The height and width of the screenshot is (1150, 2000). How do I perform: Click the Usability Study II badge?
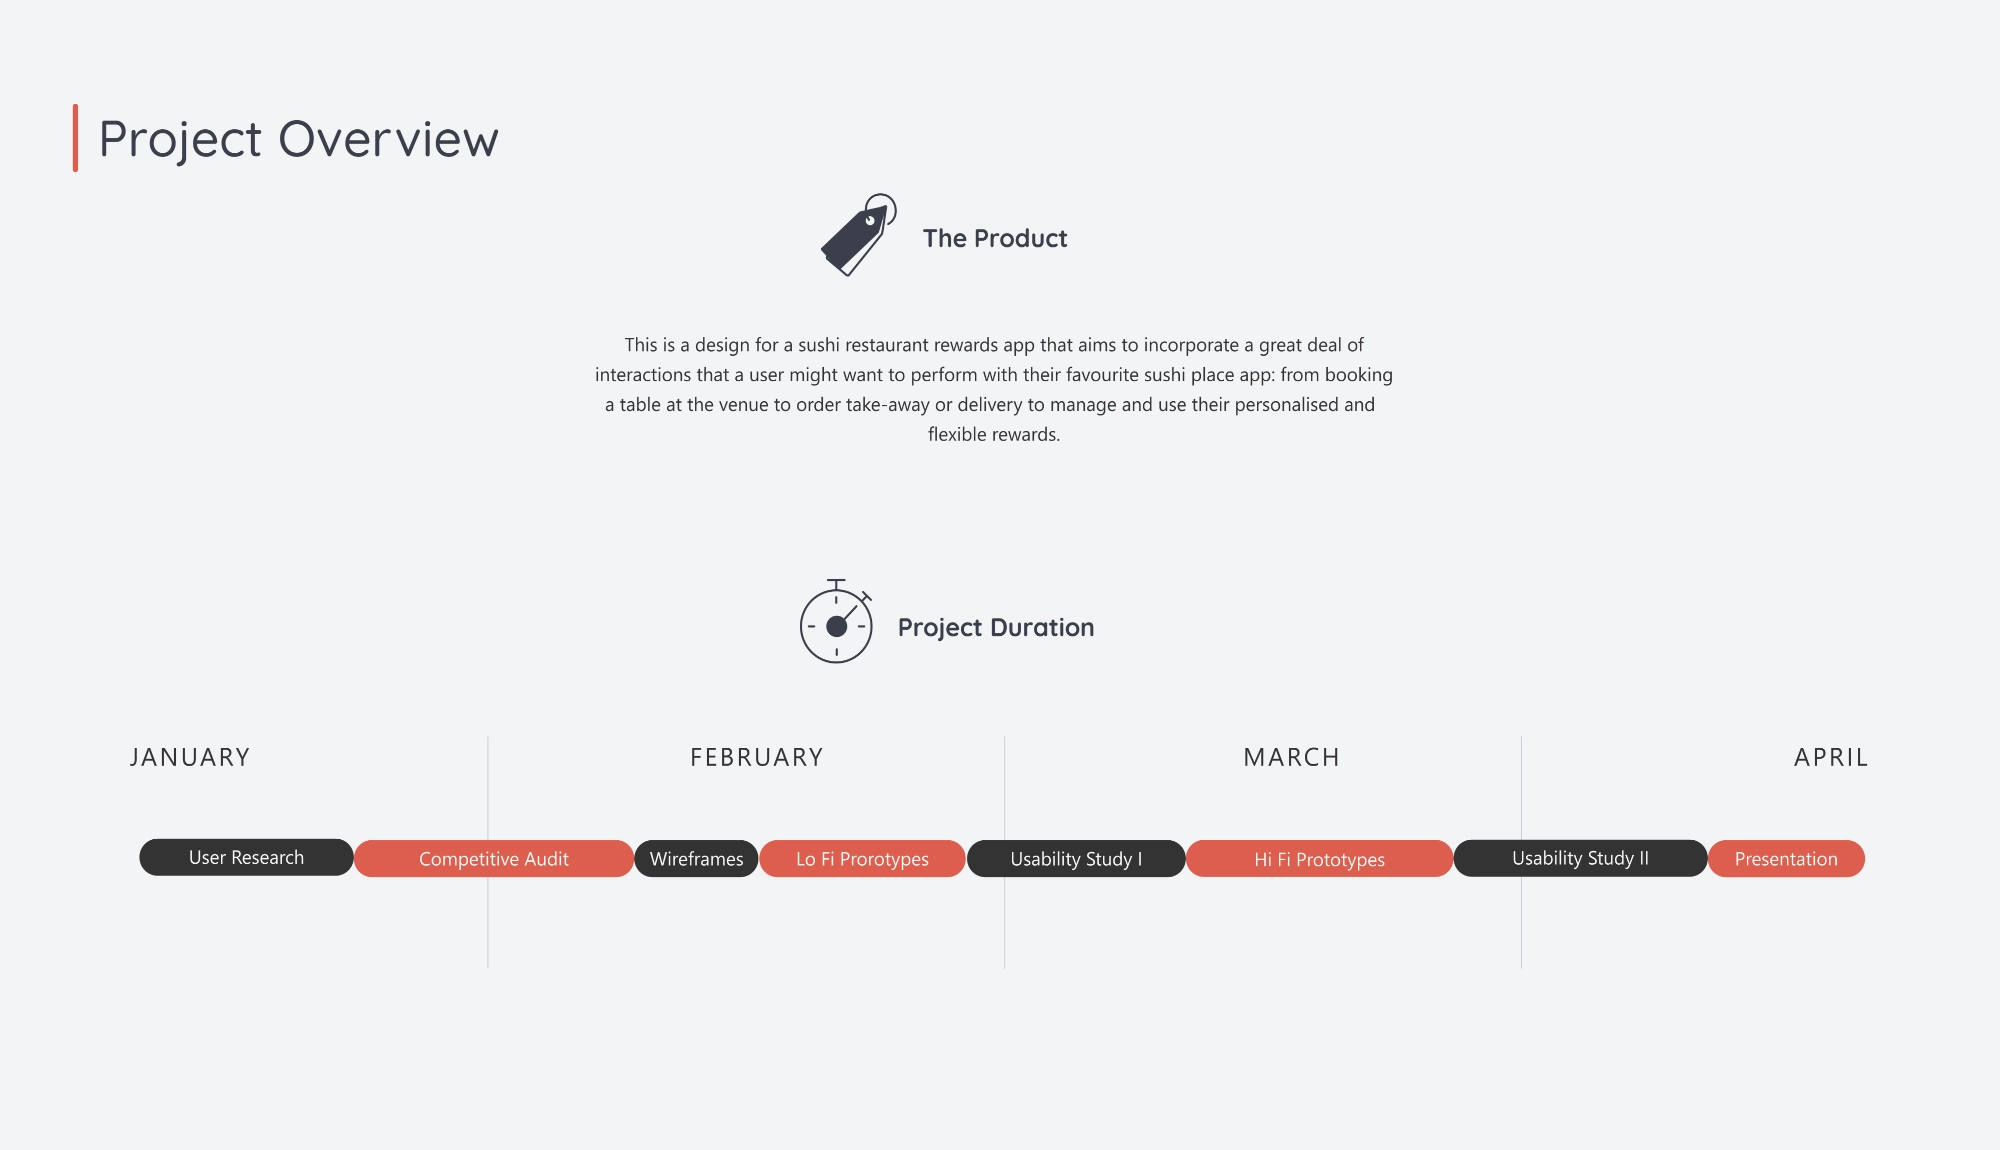[x=1578, y=857]
